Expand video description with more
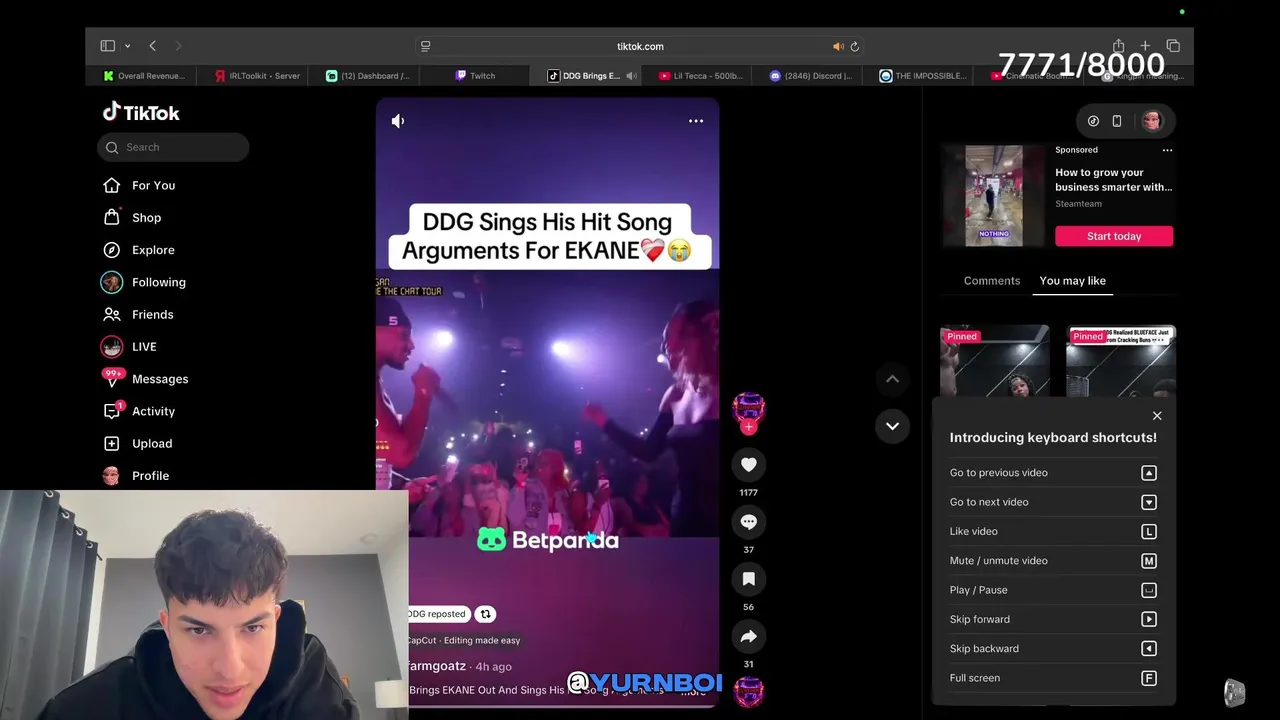Viewport: 1280px width, 720px height. [x=693, y=690]
